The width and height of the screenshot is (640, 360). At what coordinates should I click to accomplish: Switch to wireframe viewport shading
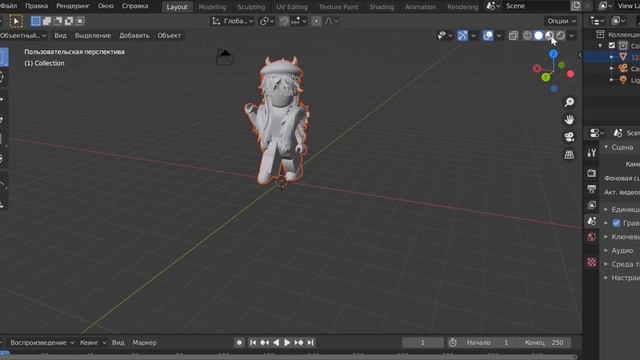click(x=527, y=36)
